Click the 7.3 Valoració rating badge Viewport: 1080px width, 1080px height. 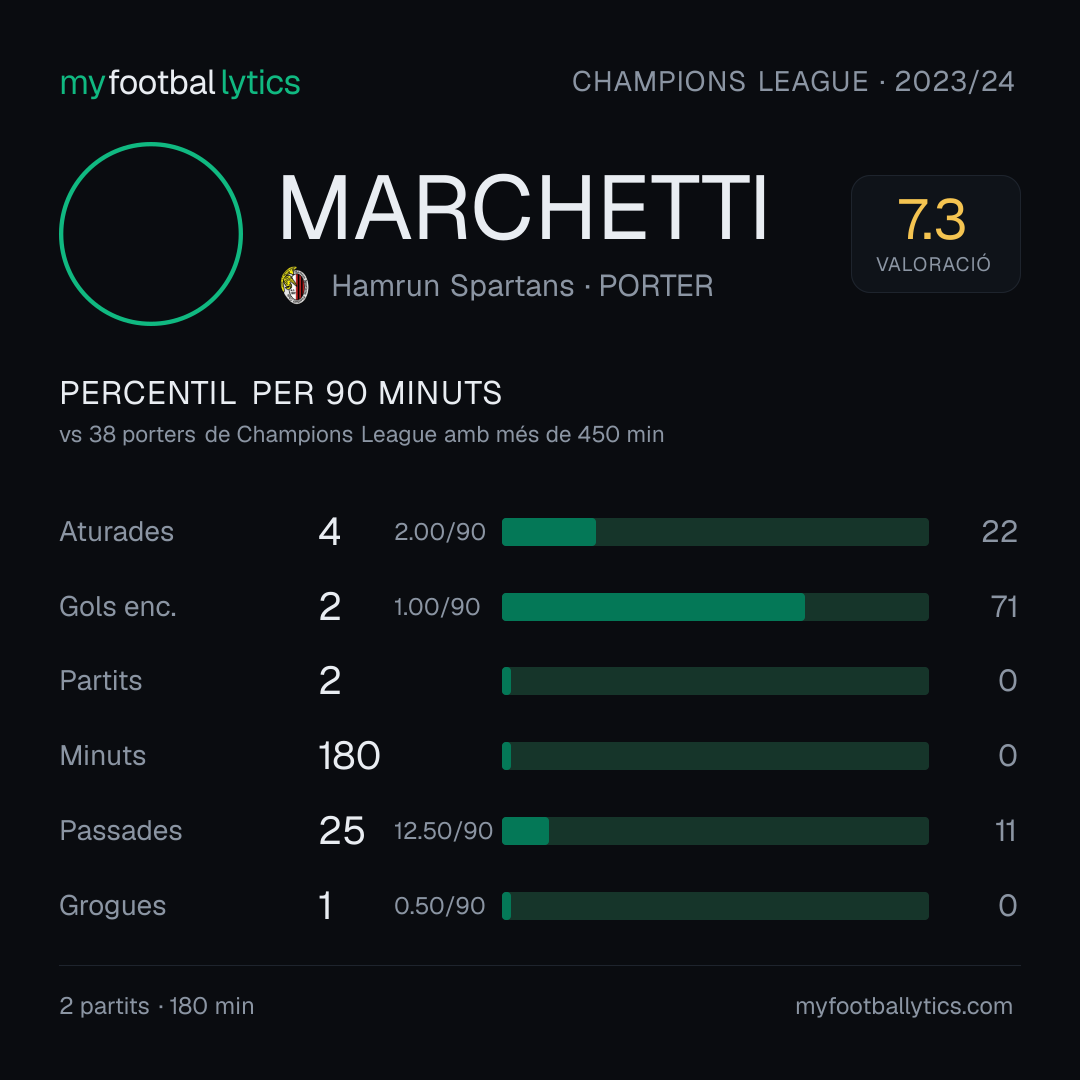click(x=935, y=233)
